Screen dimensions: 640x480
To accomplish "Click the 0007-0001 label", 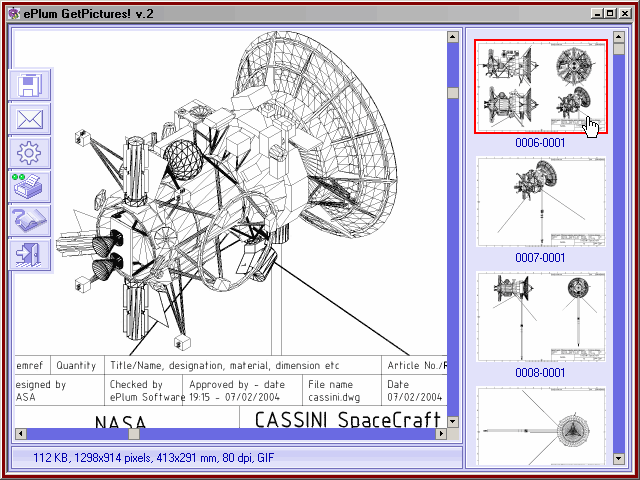I will pyautogui.click(x=540, y=258).
